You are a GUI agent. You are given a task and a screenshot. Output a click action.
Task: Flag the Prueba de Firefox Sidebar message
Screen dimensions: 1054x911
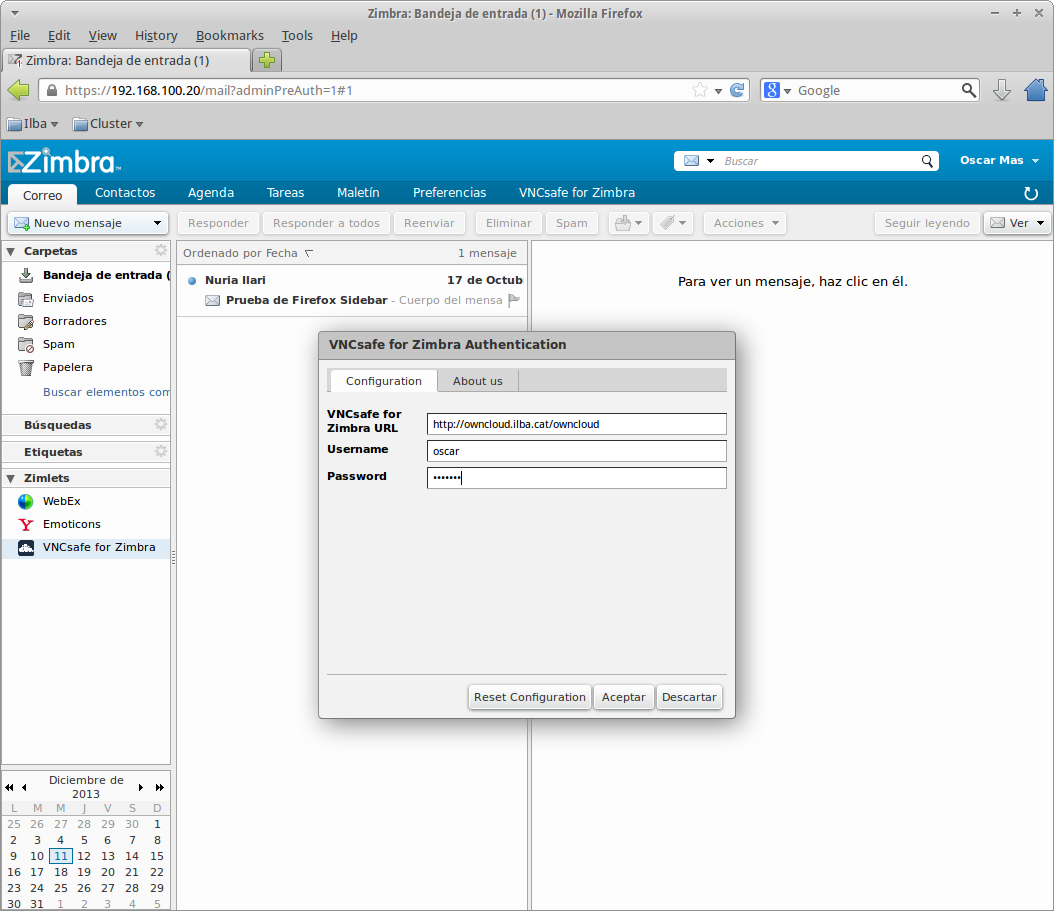pyautogui.click(x=514, y=300)
